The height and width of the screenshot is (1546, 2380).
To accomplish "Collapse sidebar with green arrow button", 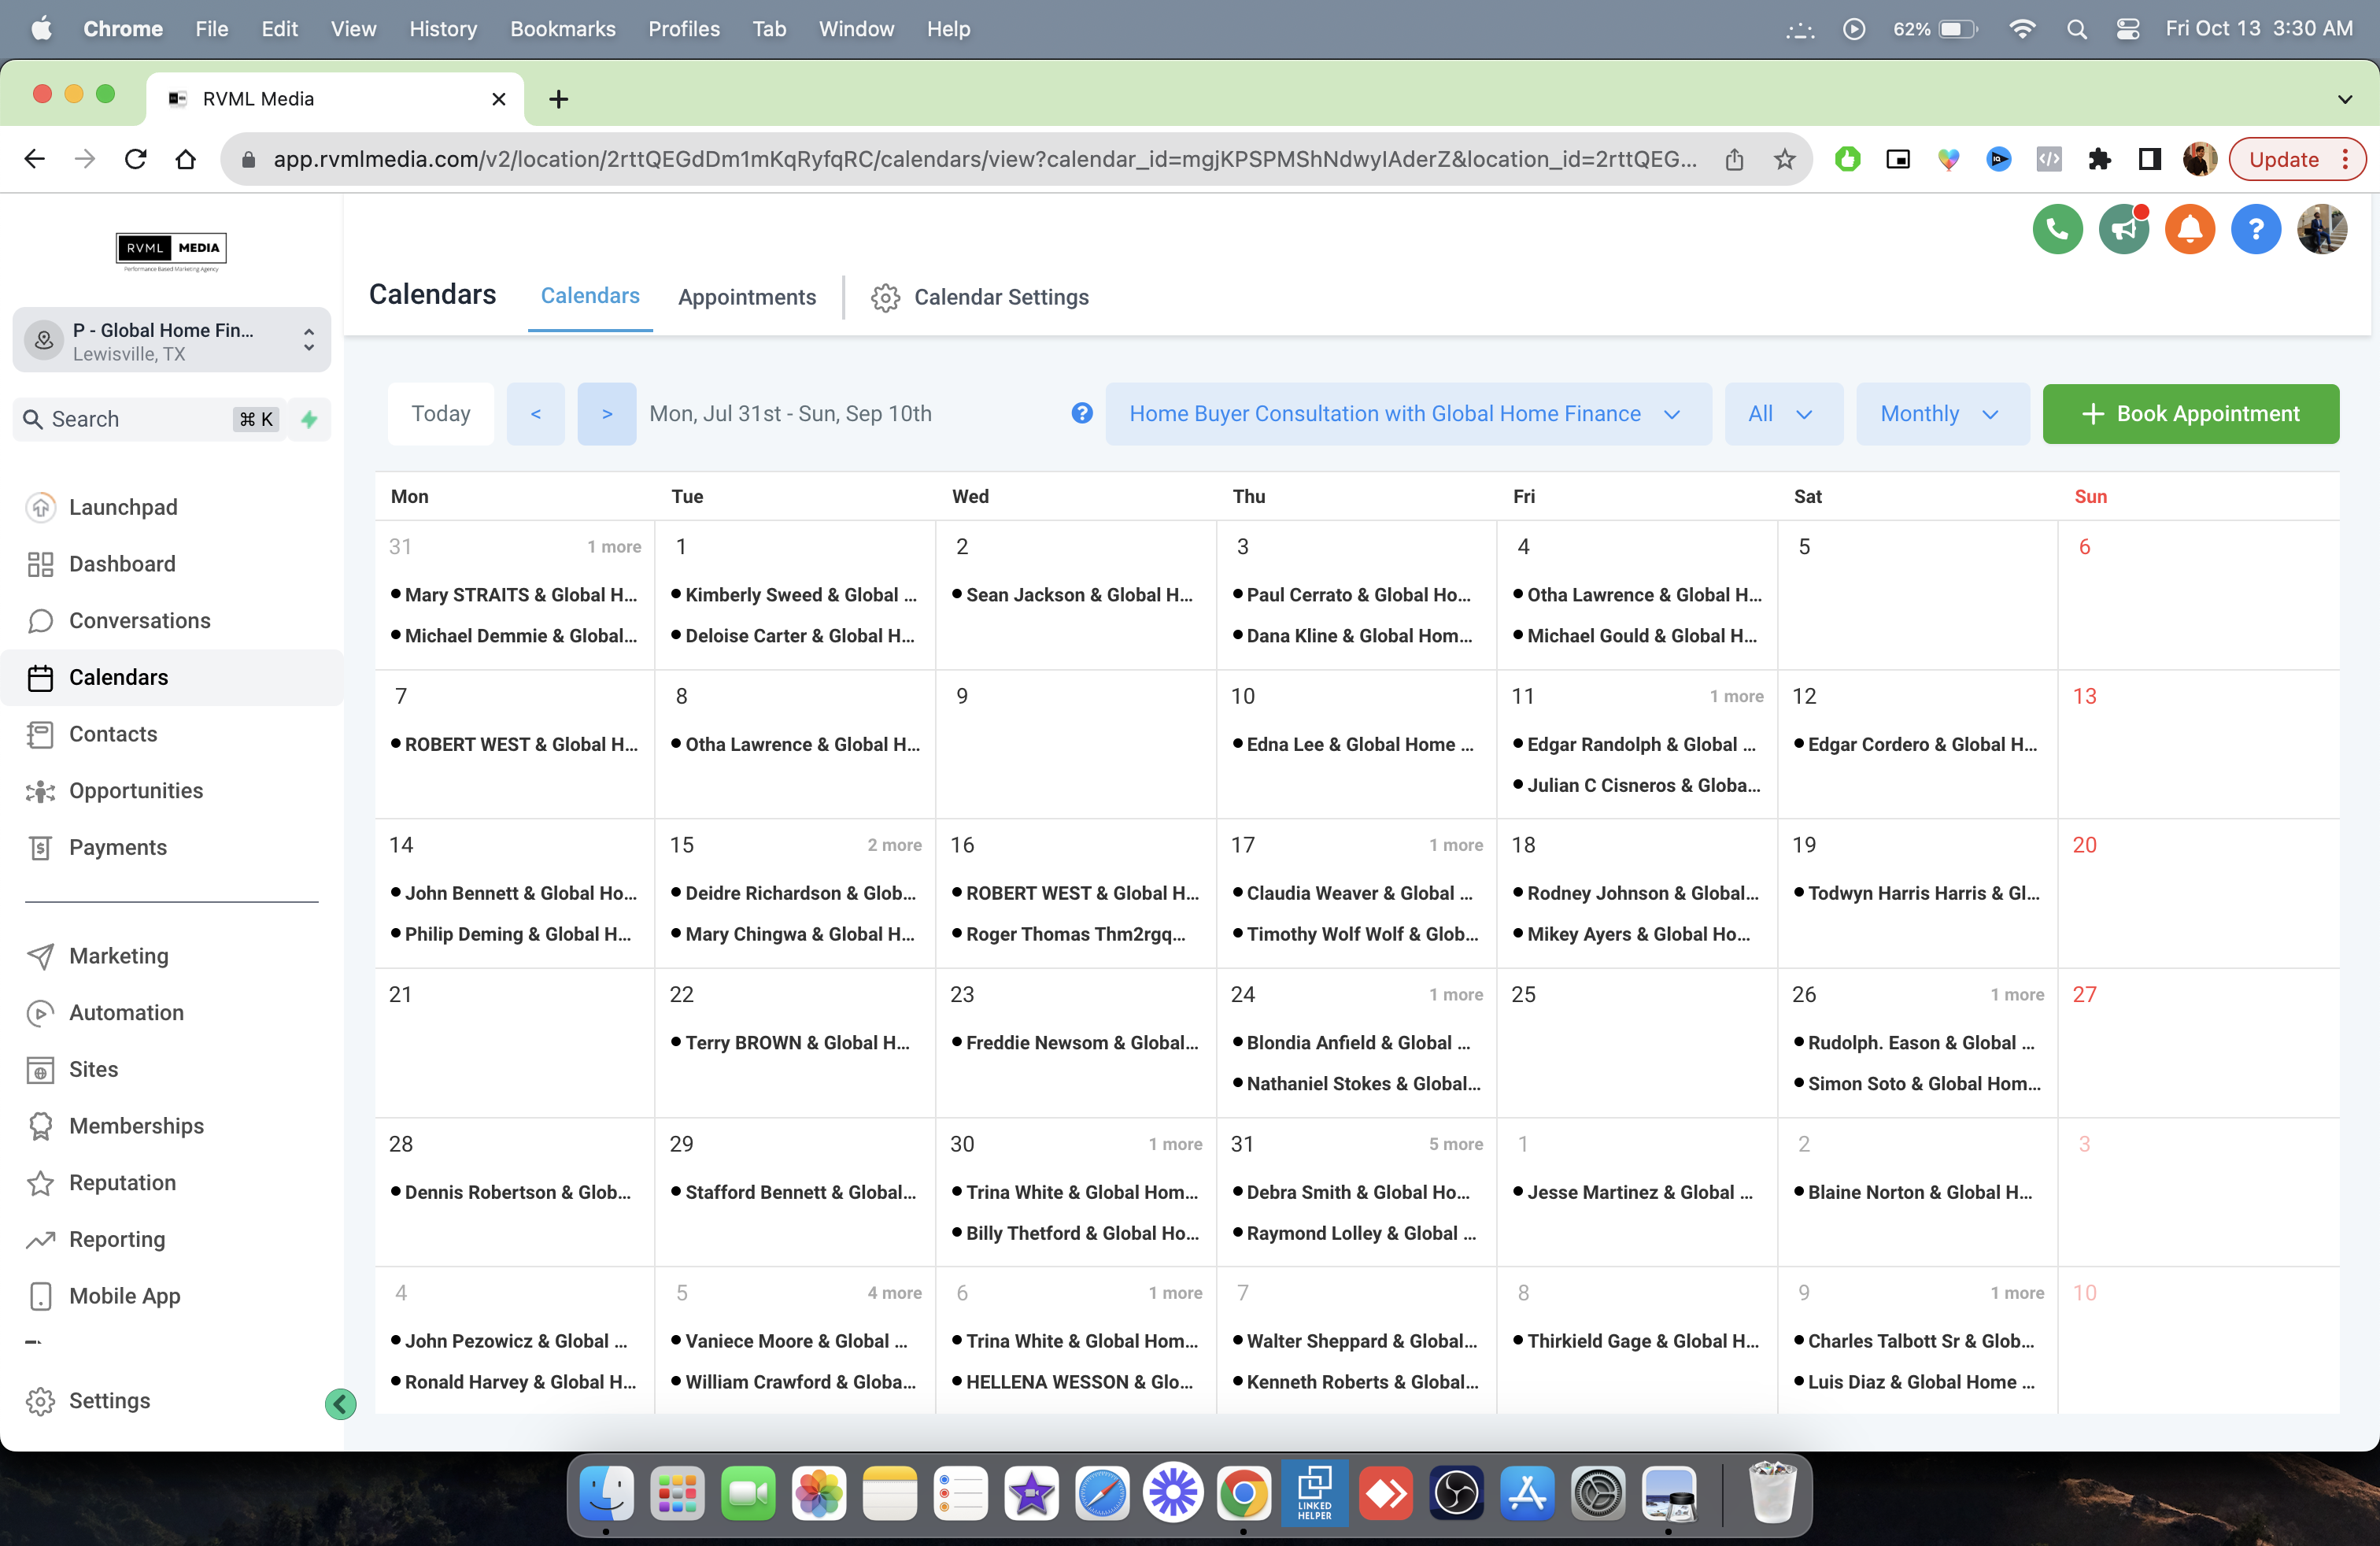I will [340, 1404].
